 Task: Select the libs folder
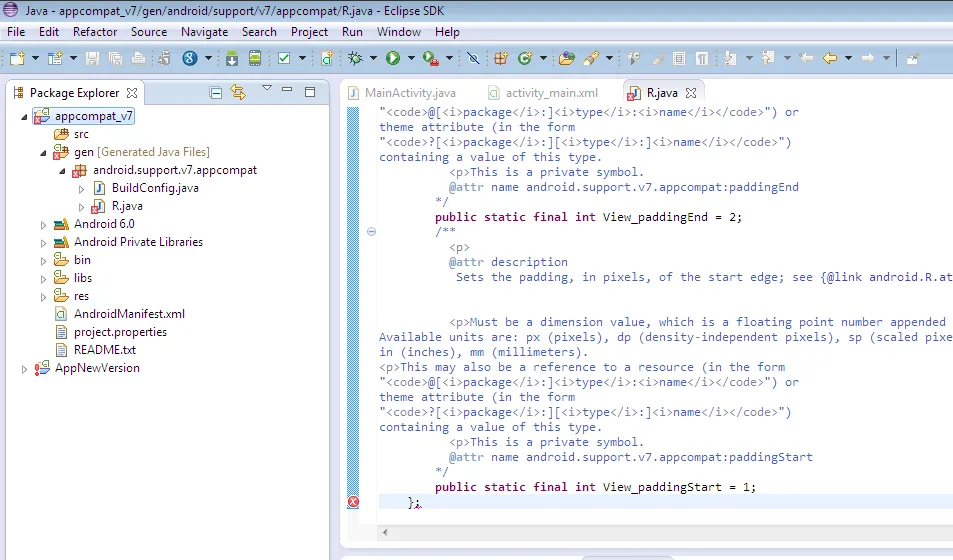point(83,278)
